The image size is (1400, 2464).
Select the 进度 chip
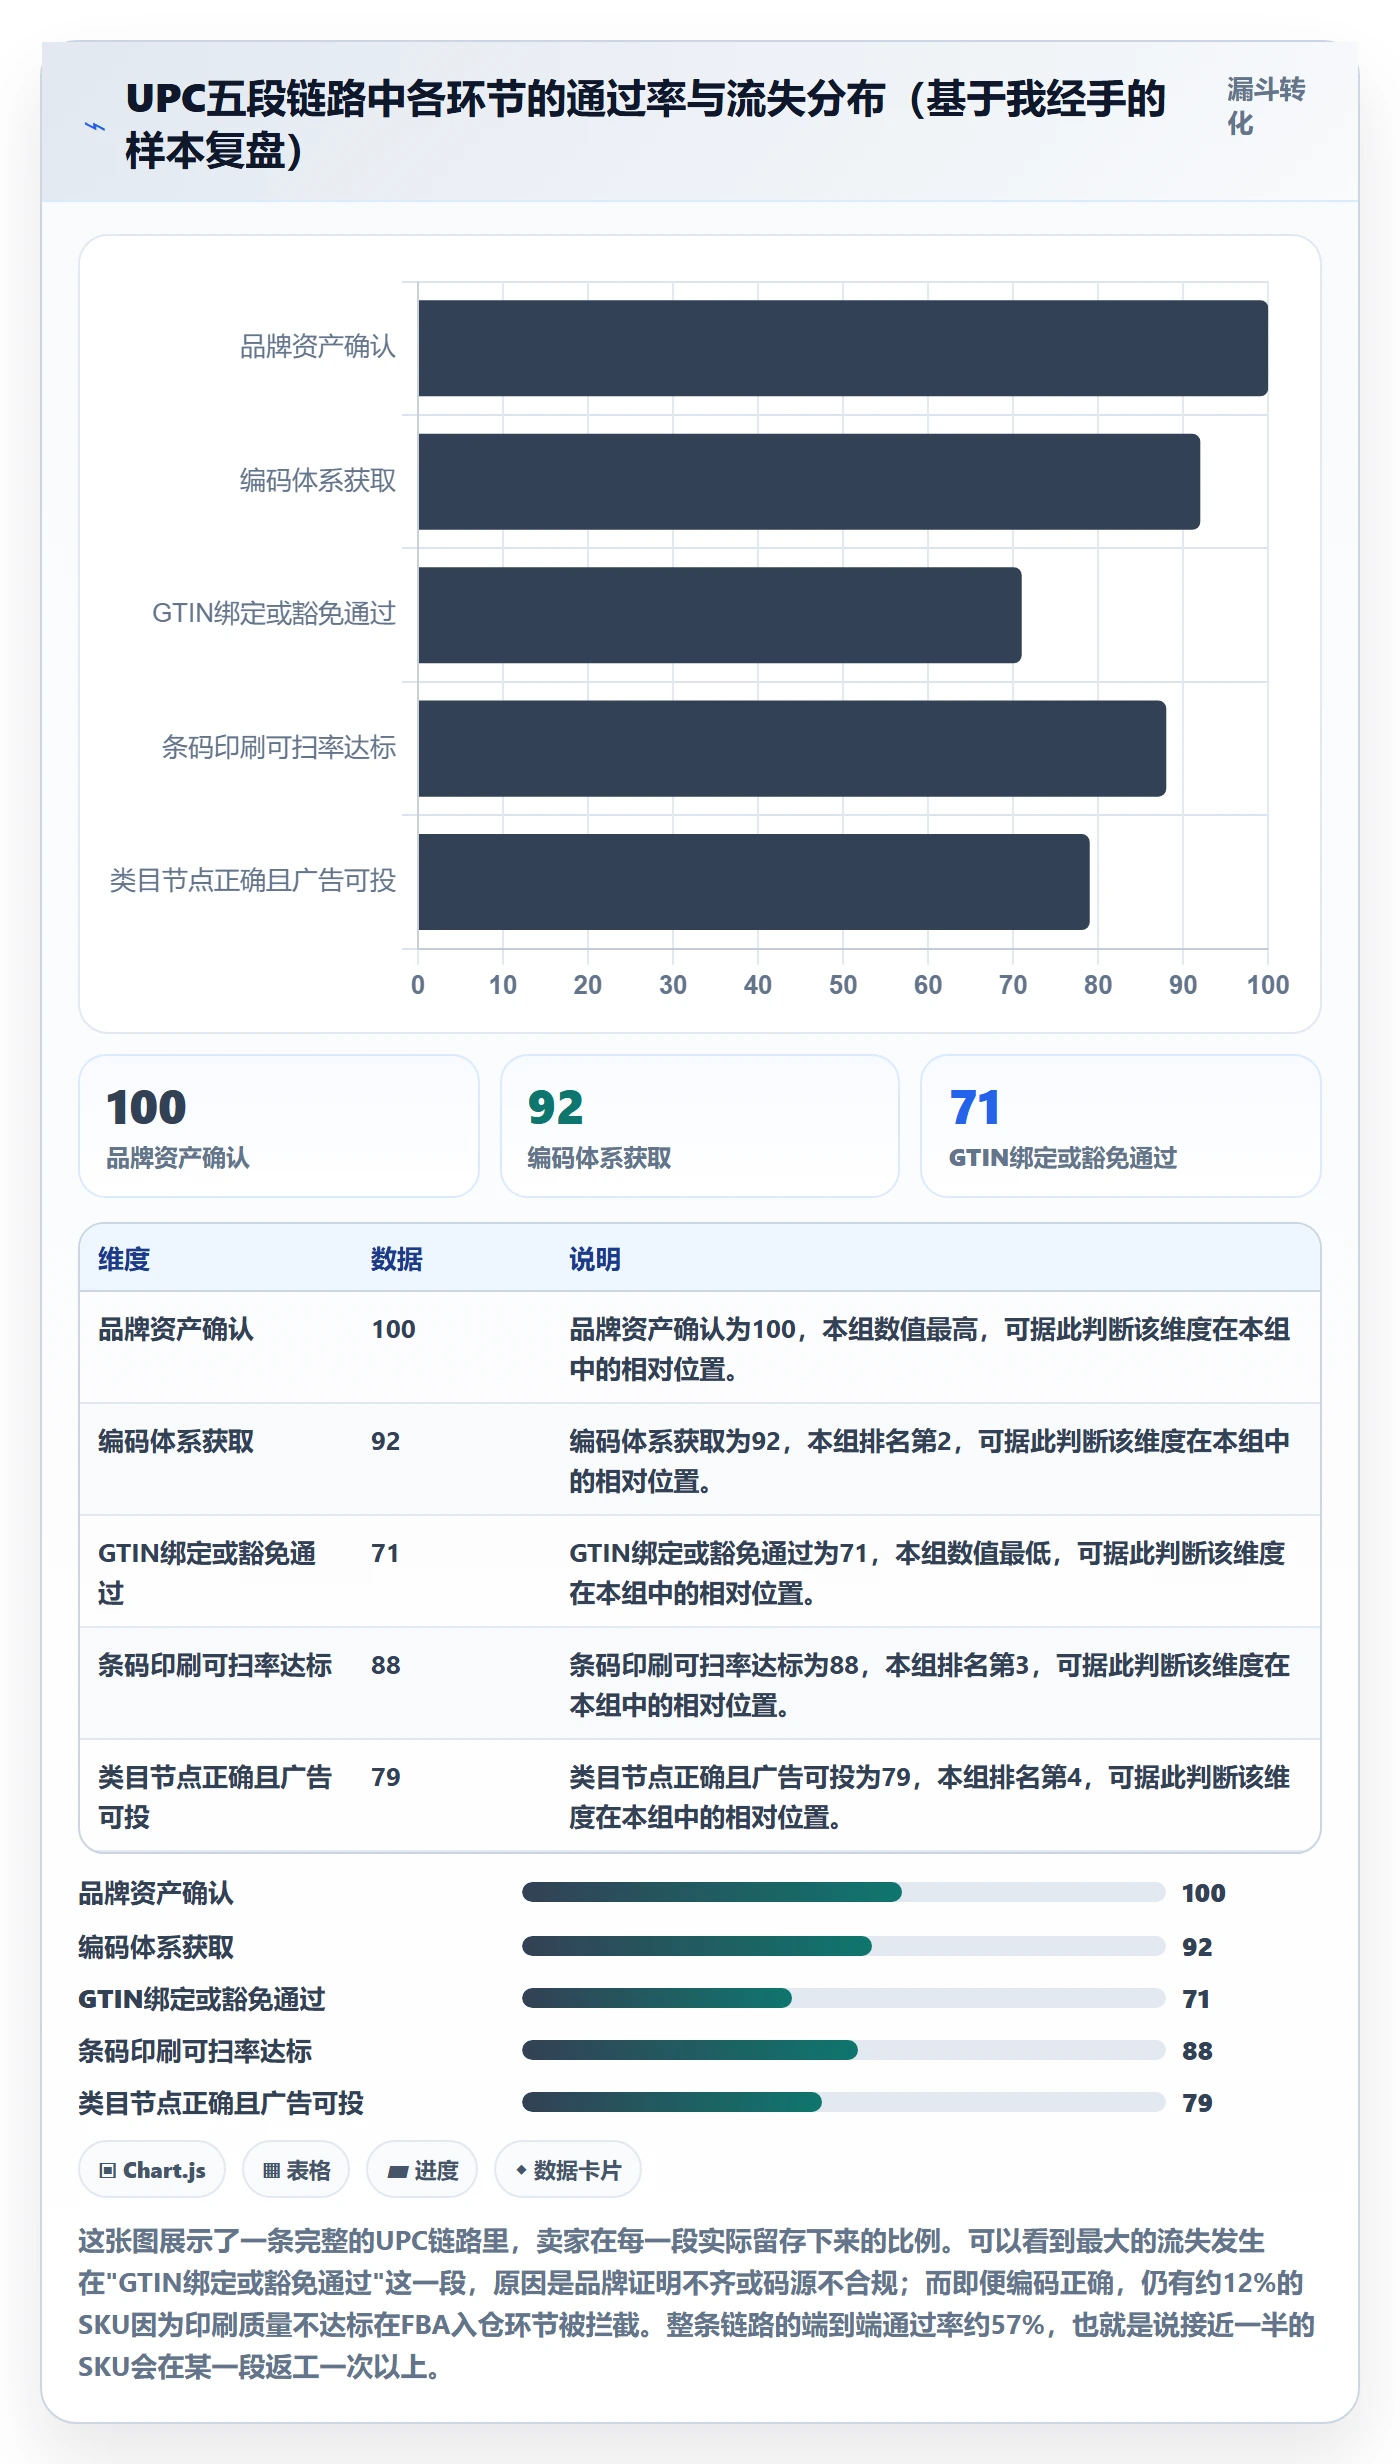coord(422,2170)
